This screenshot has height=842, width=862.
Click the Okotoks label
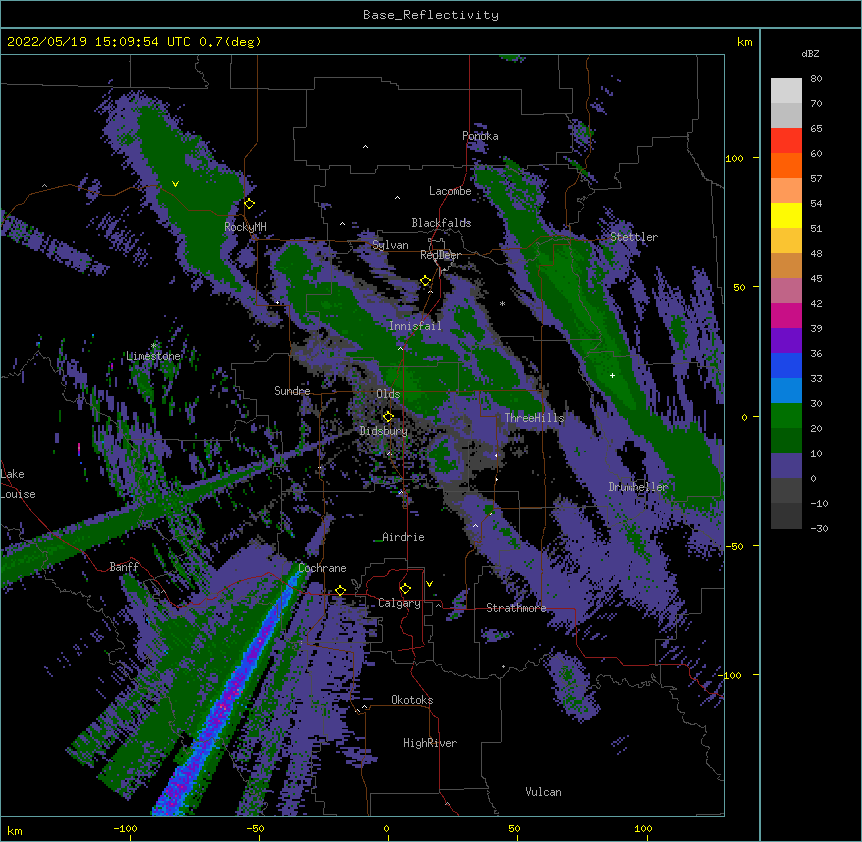412,700
